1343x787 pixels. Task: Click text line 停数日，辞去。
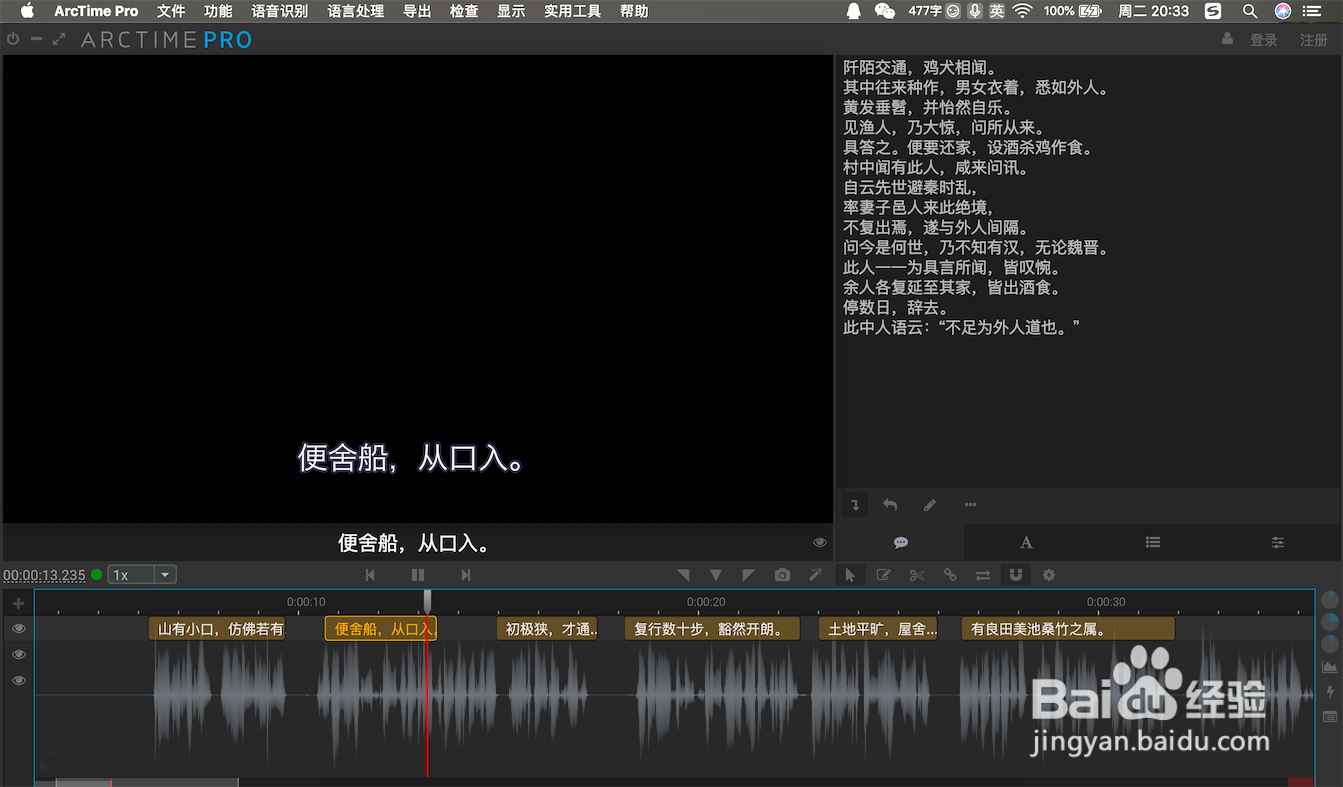895,308
